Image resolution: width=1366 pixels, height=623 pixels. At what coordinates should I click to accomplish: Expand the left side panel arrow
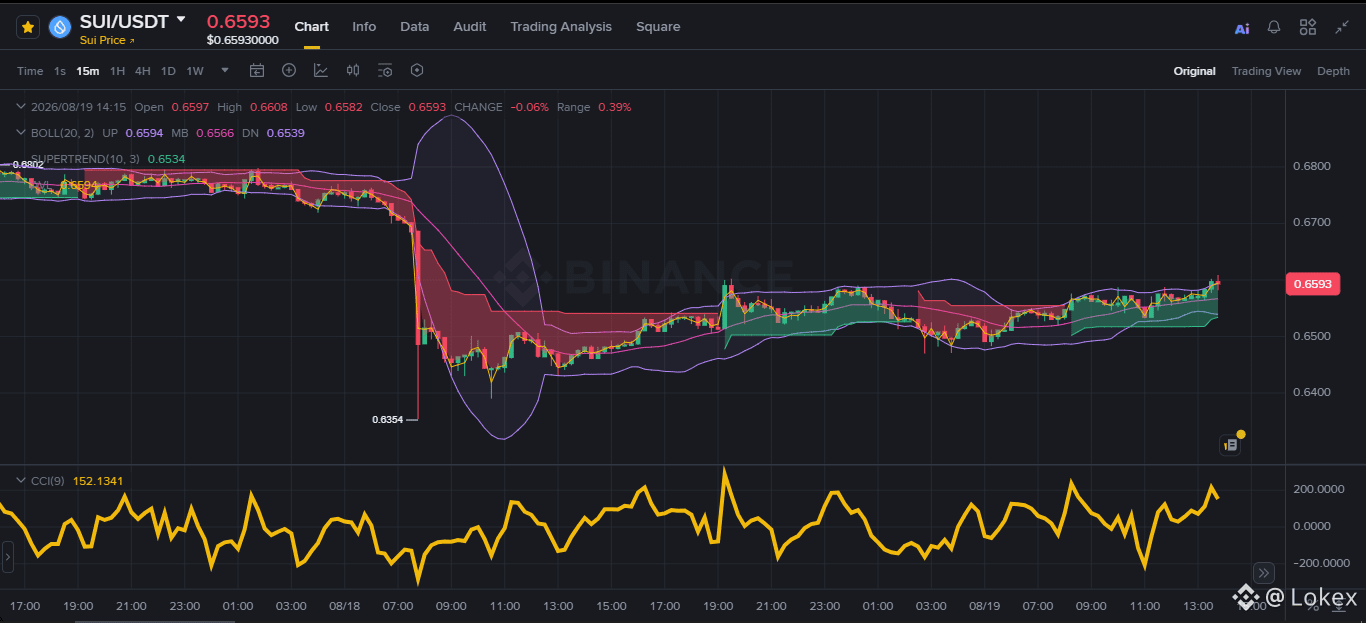tap(7, 556)
